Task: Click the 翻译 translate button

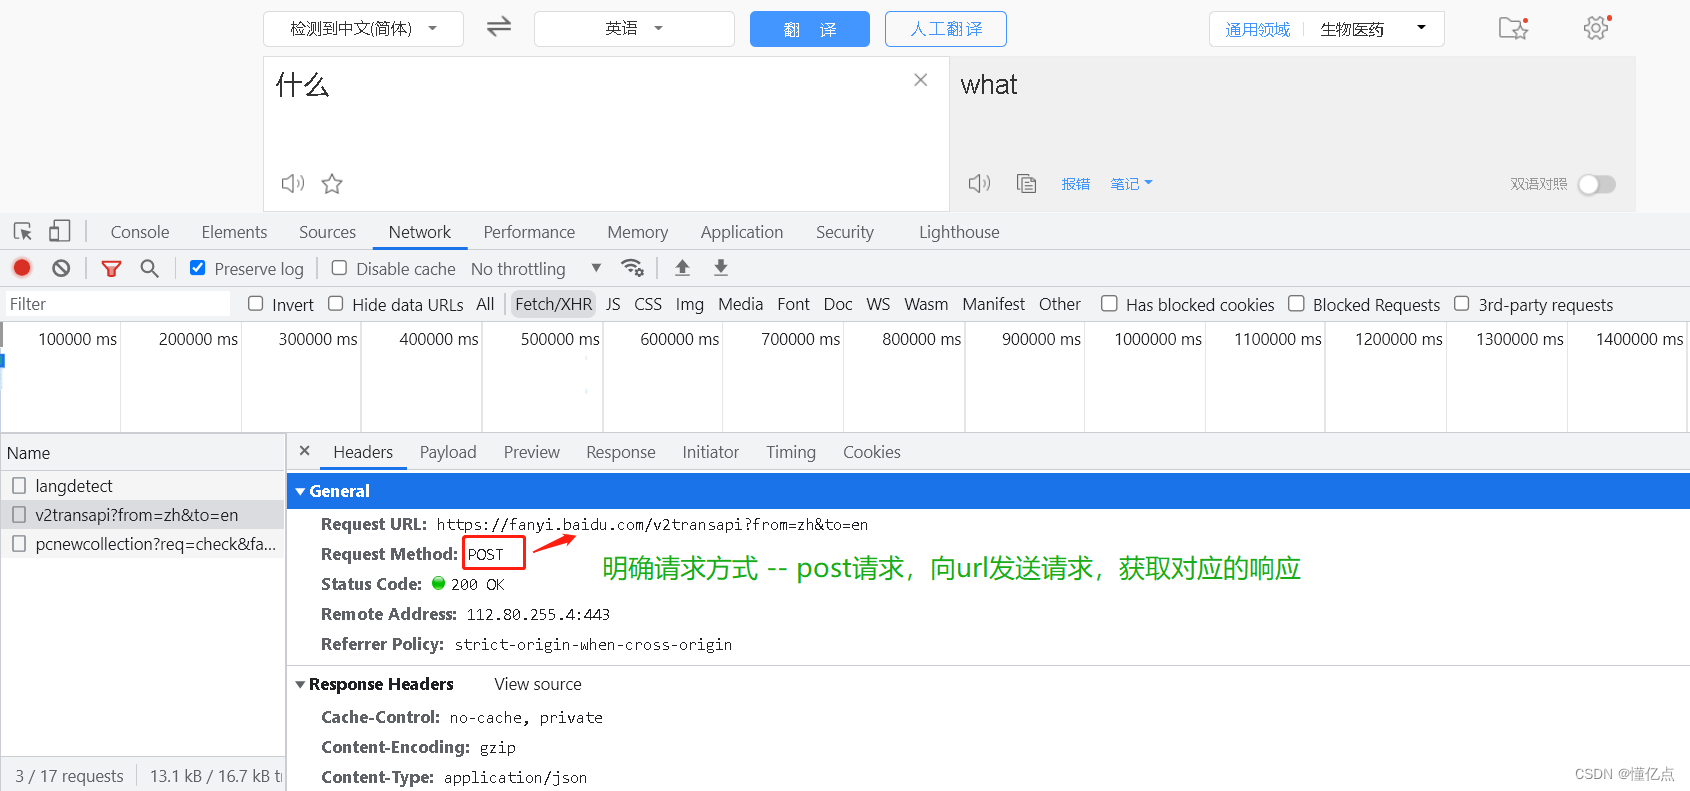Action: (x=810, y=29)
